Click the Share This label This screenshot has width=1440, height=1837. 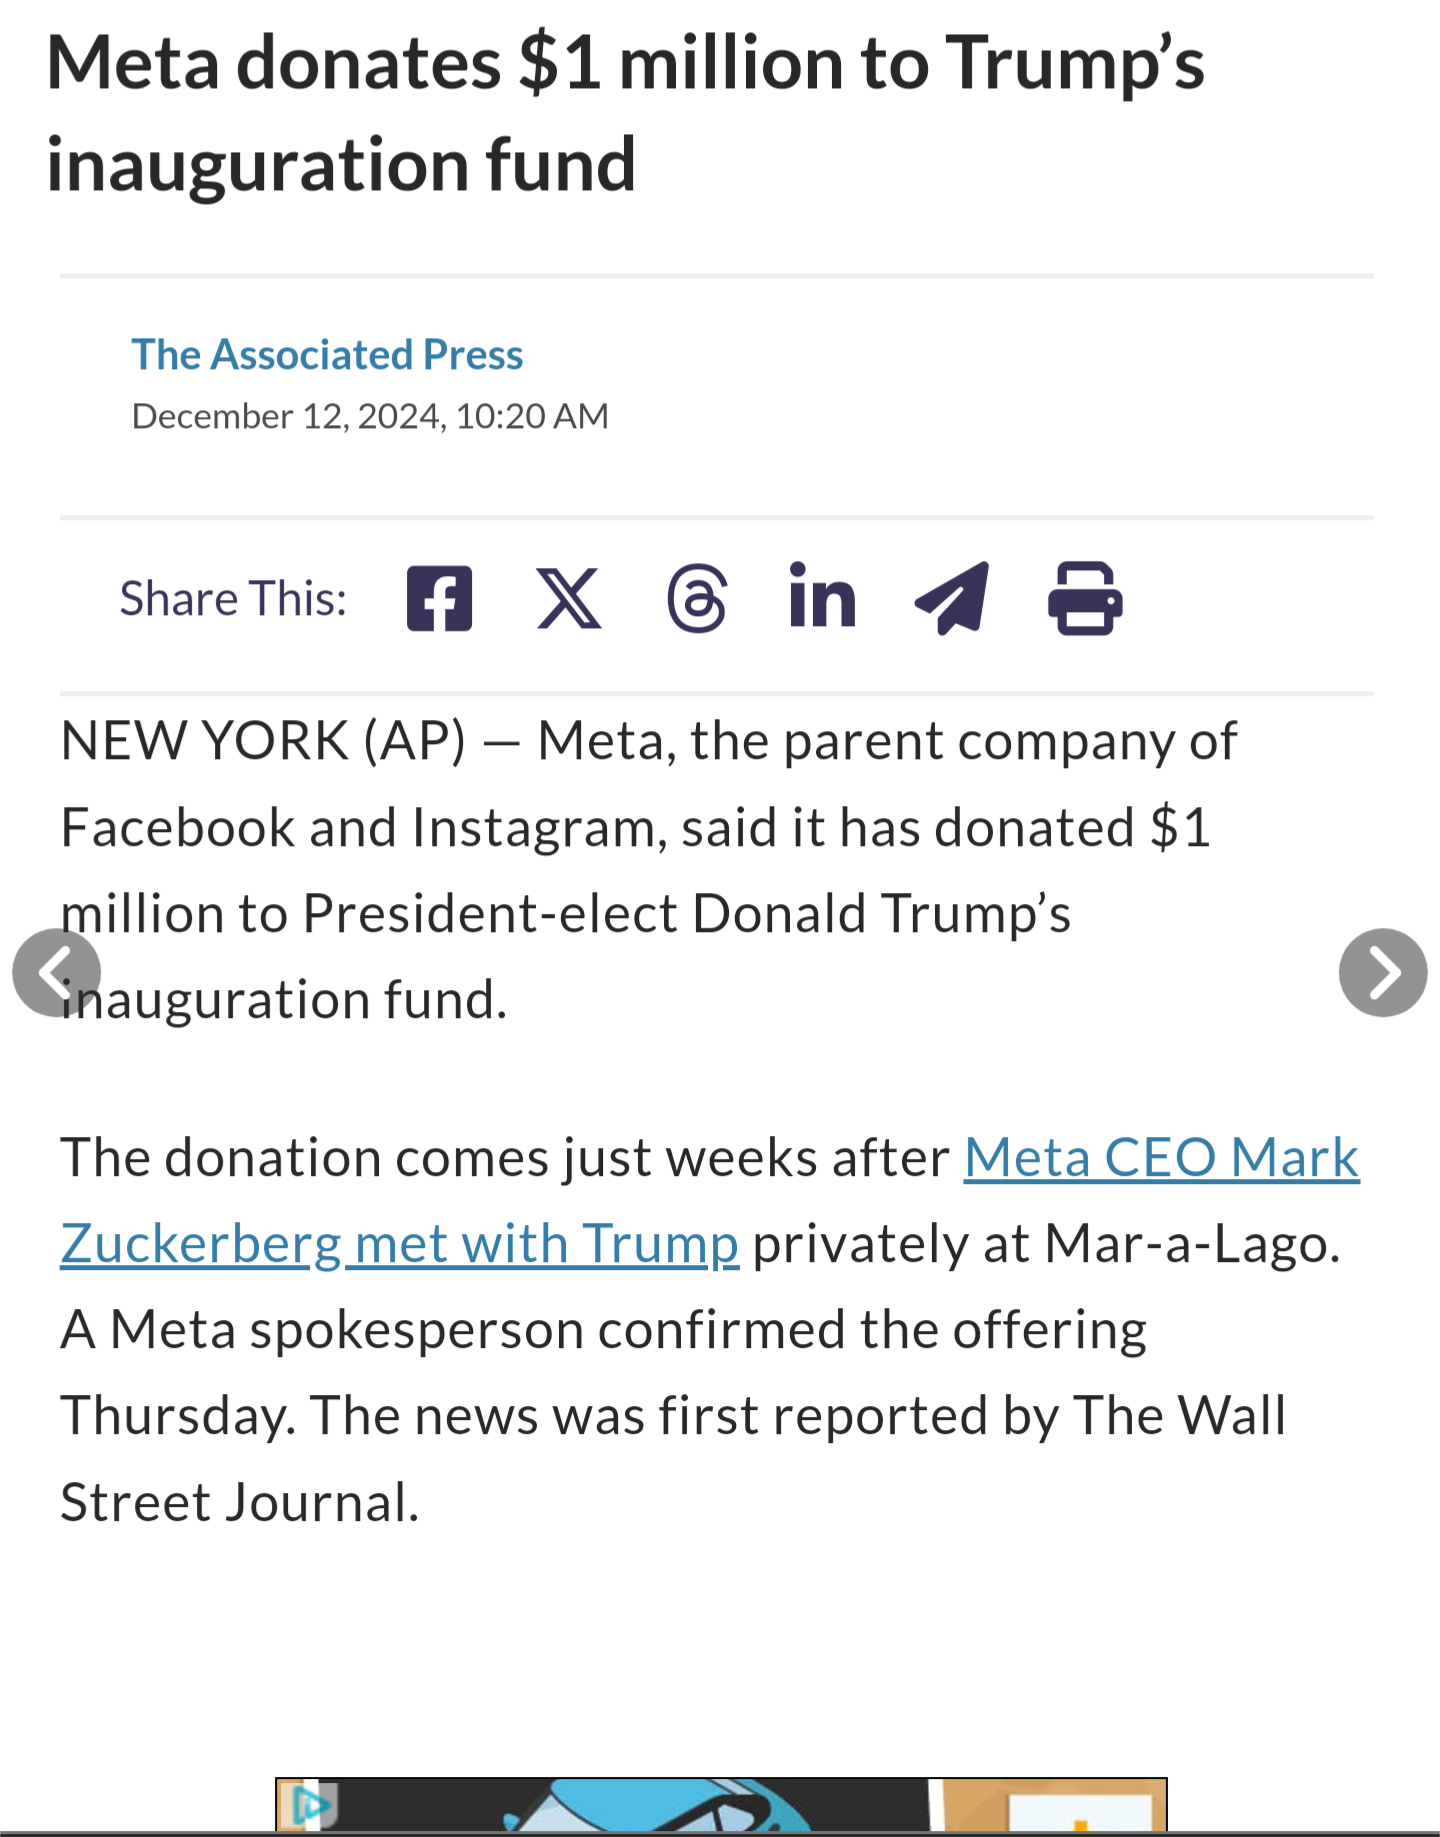pyautogui.click(x=233, y=598)
